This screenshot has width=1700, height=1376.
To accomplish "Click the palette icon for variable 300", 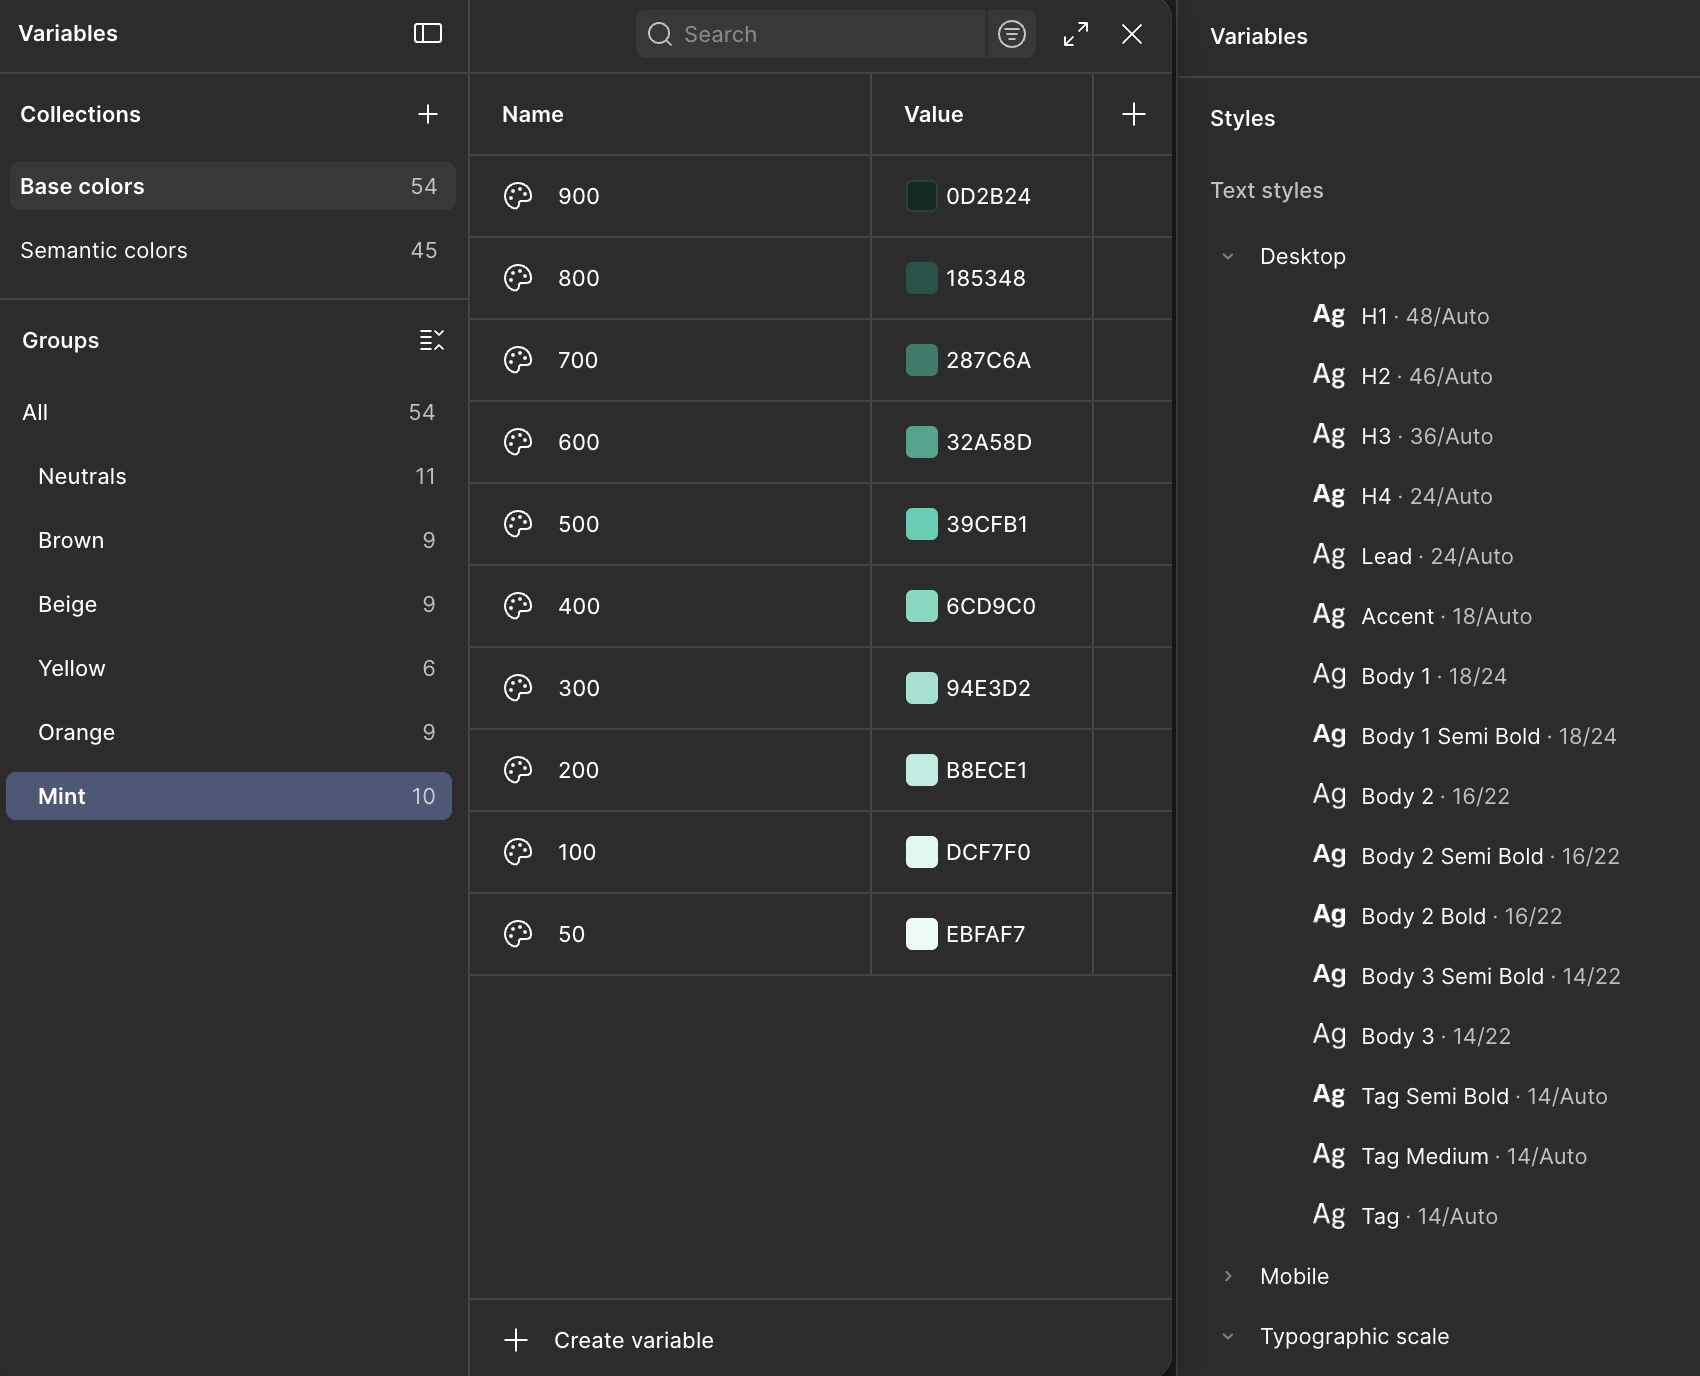I will (518, 688).
